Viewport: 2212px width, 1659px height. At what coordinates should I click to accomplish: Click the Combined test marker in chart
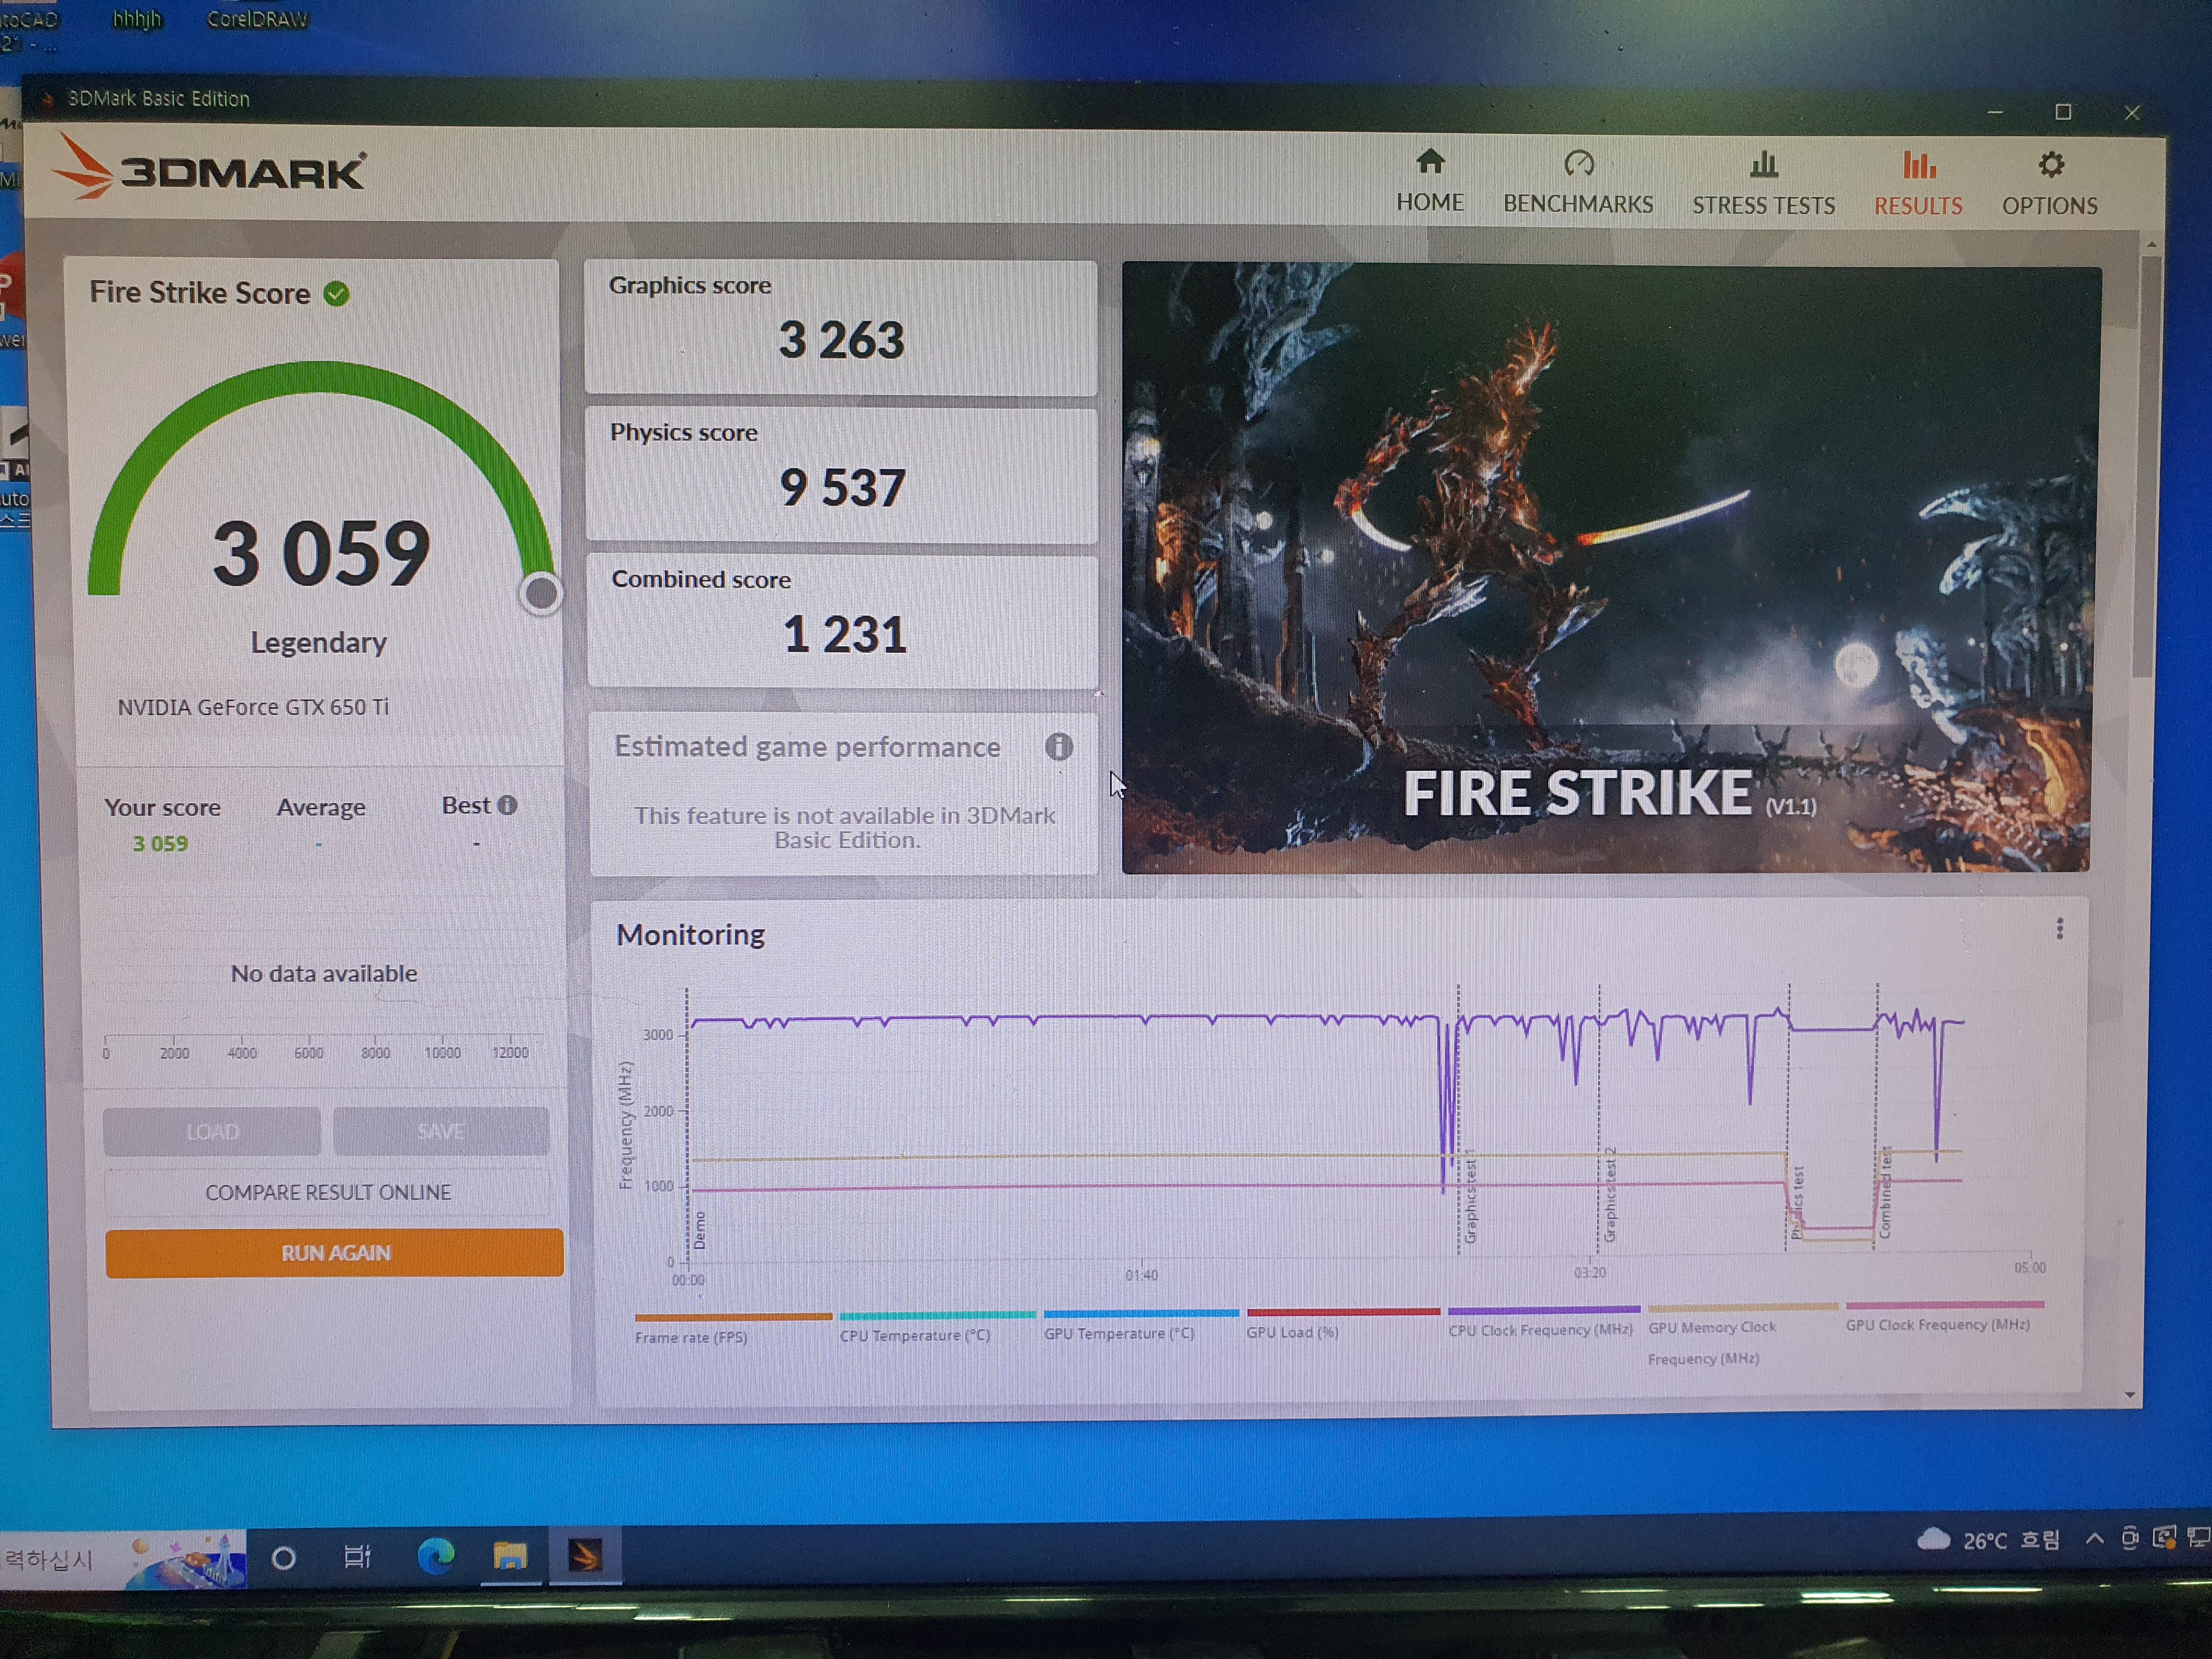coord(1885,1192)
